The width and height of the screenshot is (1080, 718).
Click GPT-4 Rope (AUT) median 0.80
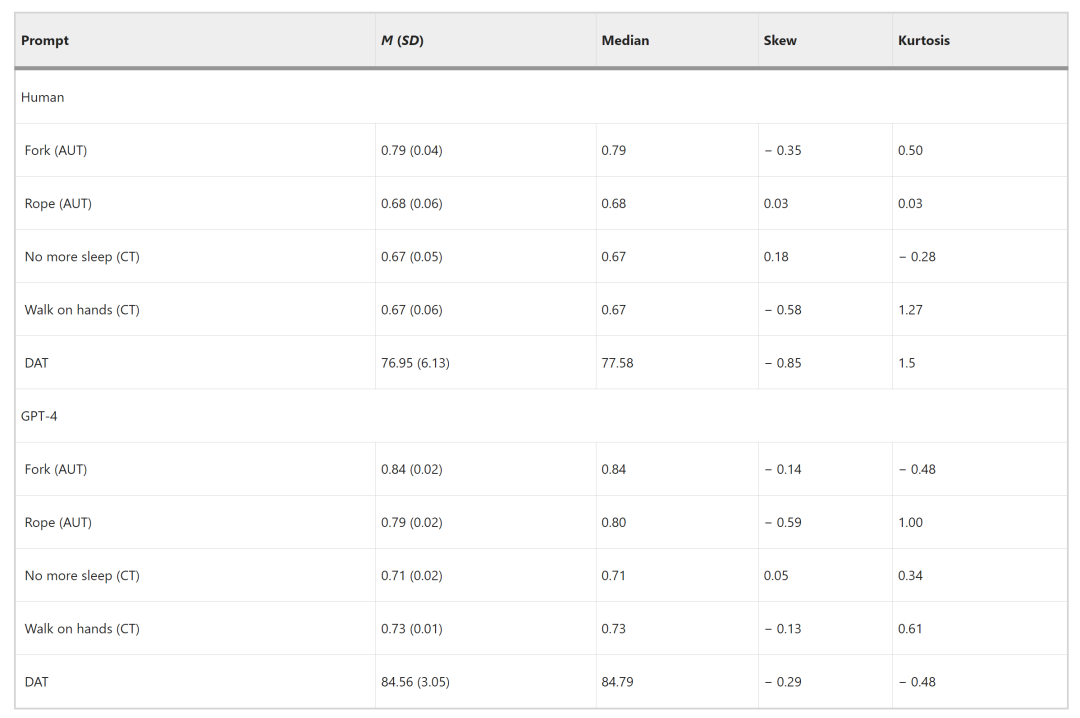613,522
